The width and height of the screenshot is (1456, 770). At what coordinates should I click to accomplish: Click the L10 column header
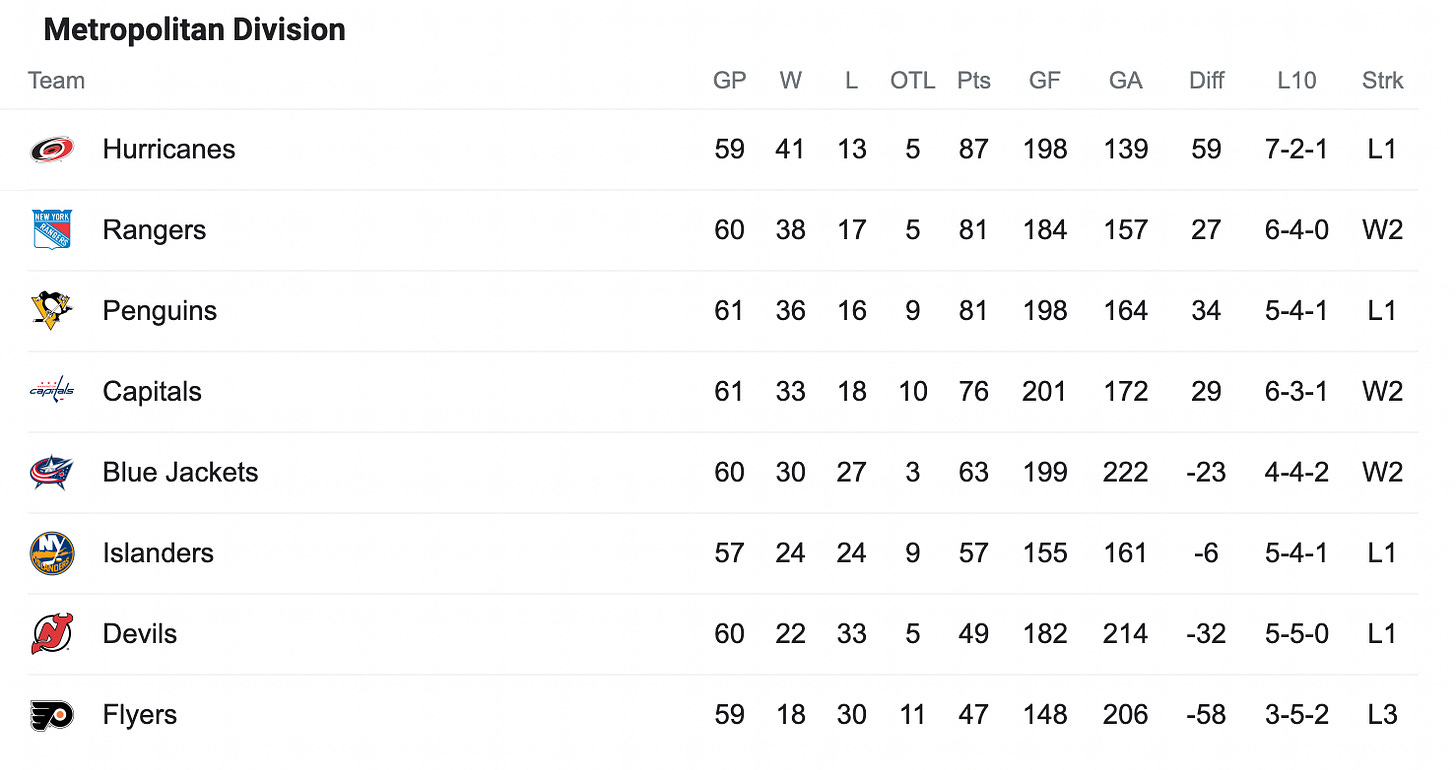click(1296, 81)
